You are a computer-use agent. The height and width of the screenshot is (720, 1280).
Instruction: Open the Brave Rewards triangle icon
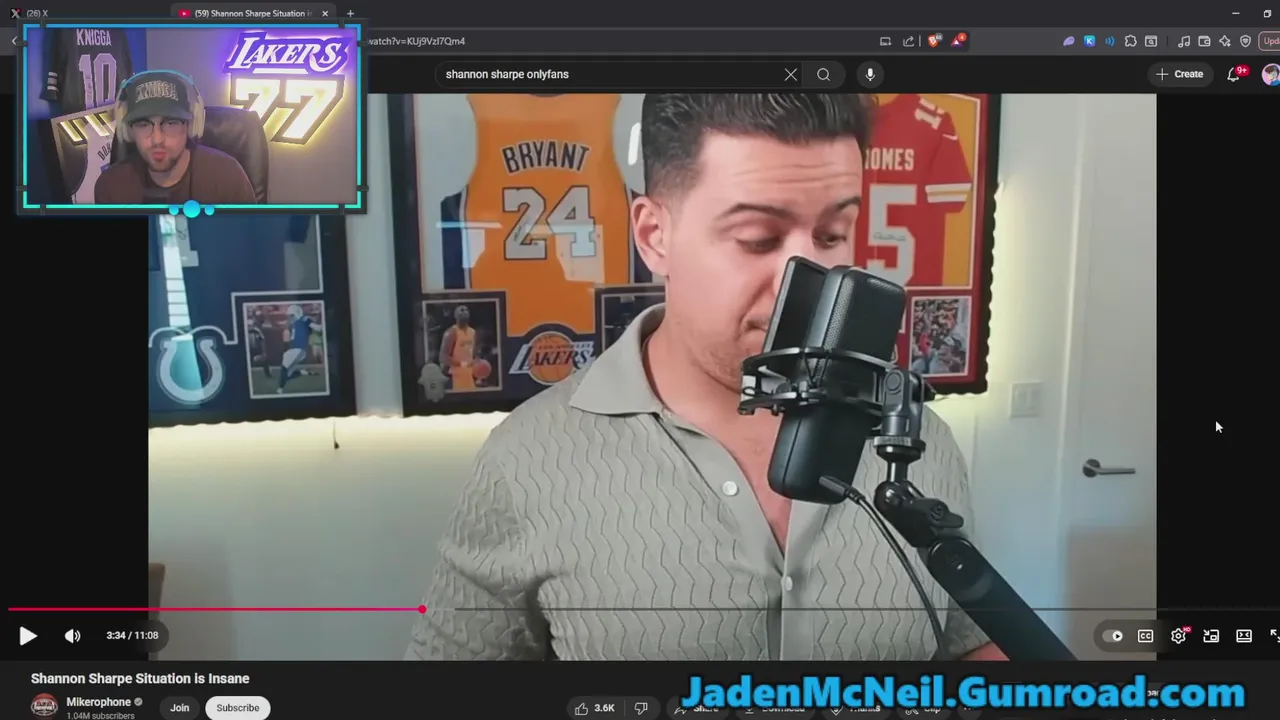point(958,41)
